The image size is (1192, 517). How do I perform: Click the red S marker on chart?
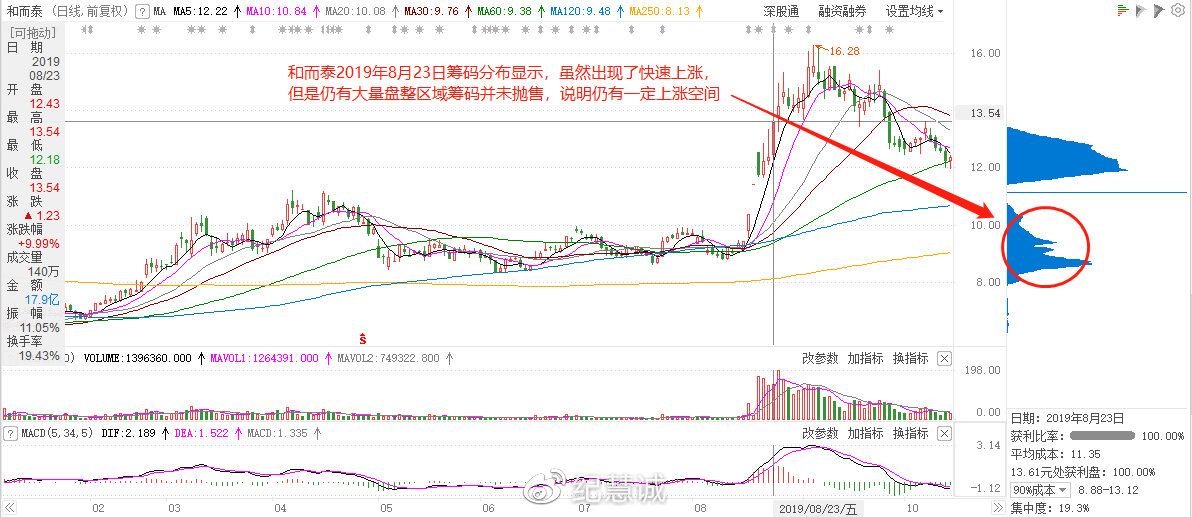tap(364, 330)
